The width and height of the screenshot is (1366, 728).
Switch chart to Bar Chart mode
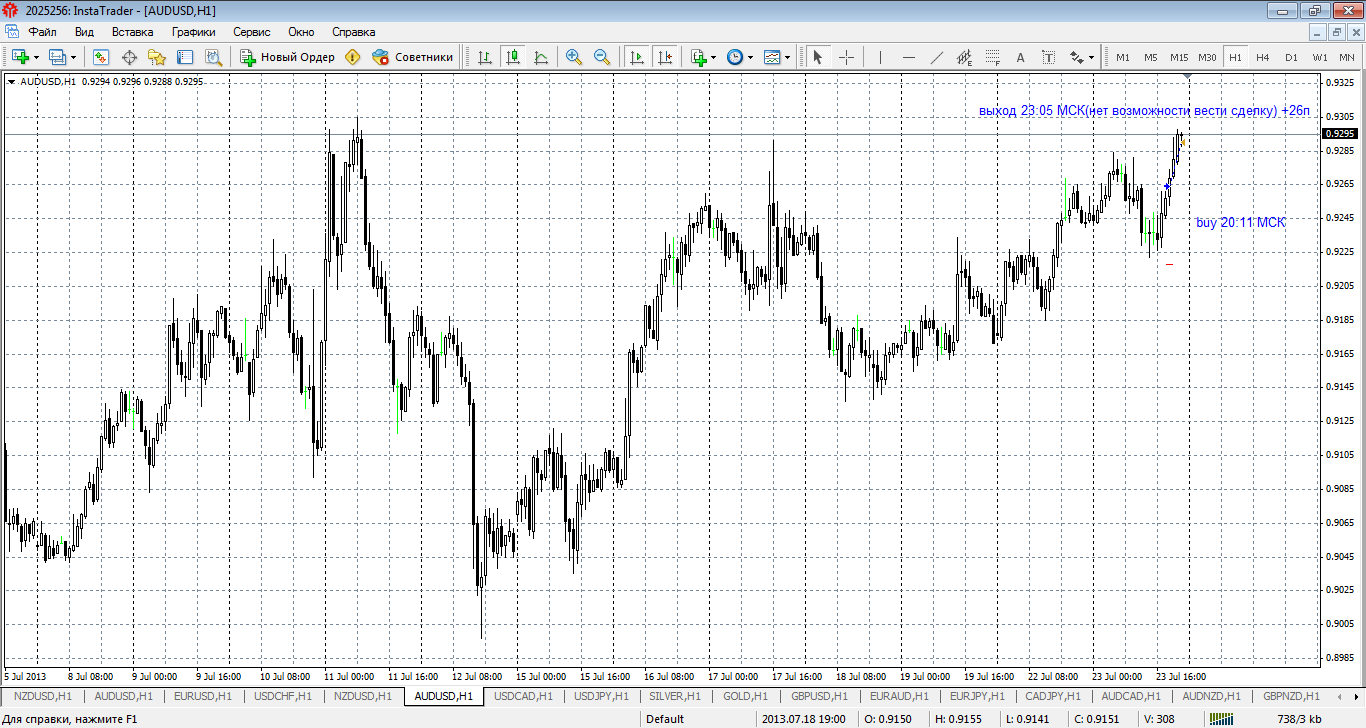[x=485, y=57]
